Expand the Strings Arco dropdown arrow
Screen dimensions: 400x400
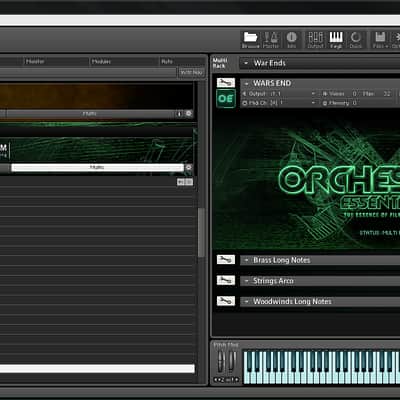246,281
